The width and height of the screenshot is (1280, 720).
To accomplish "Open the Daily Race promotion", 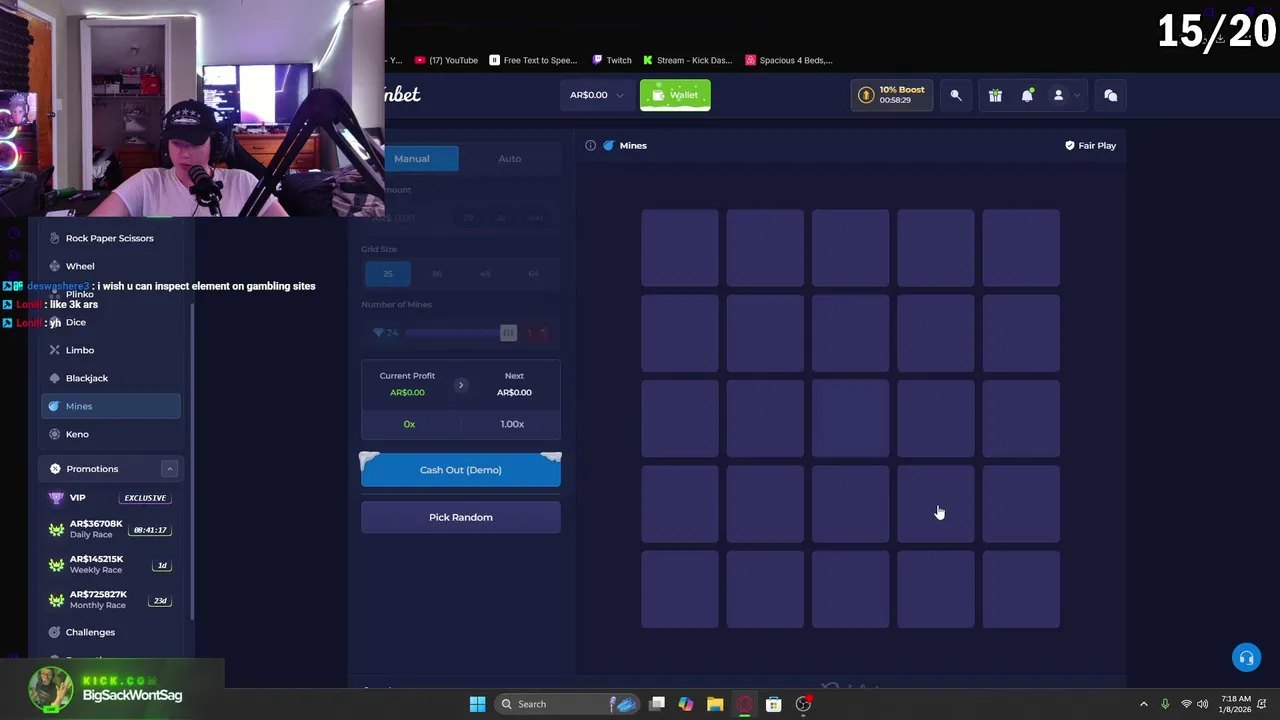I will [111, 529].
